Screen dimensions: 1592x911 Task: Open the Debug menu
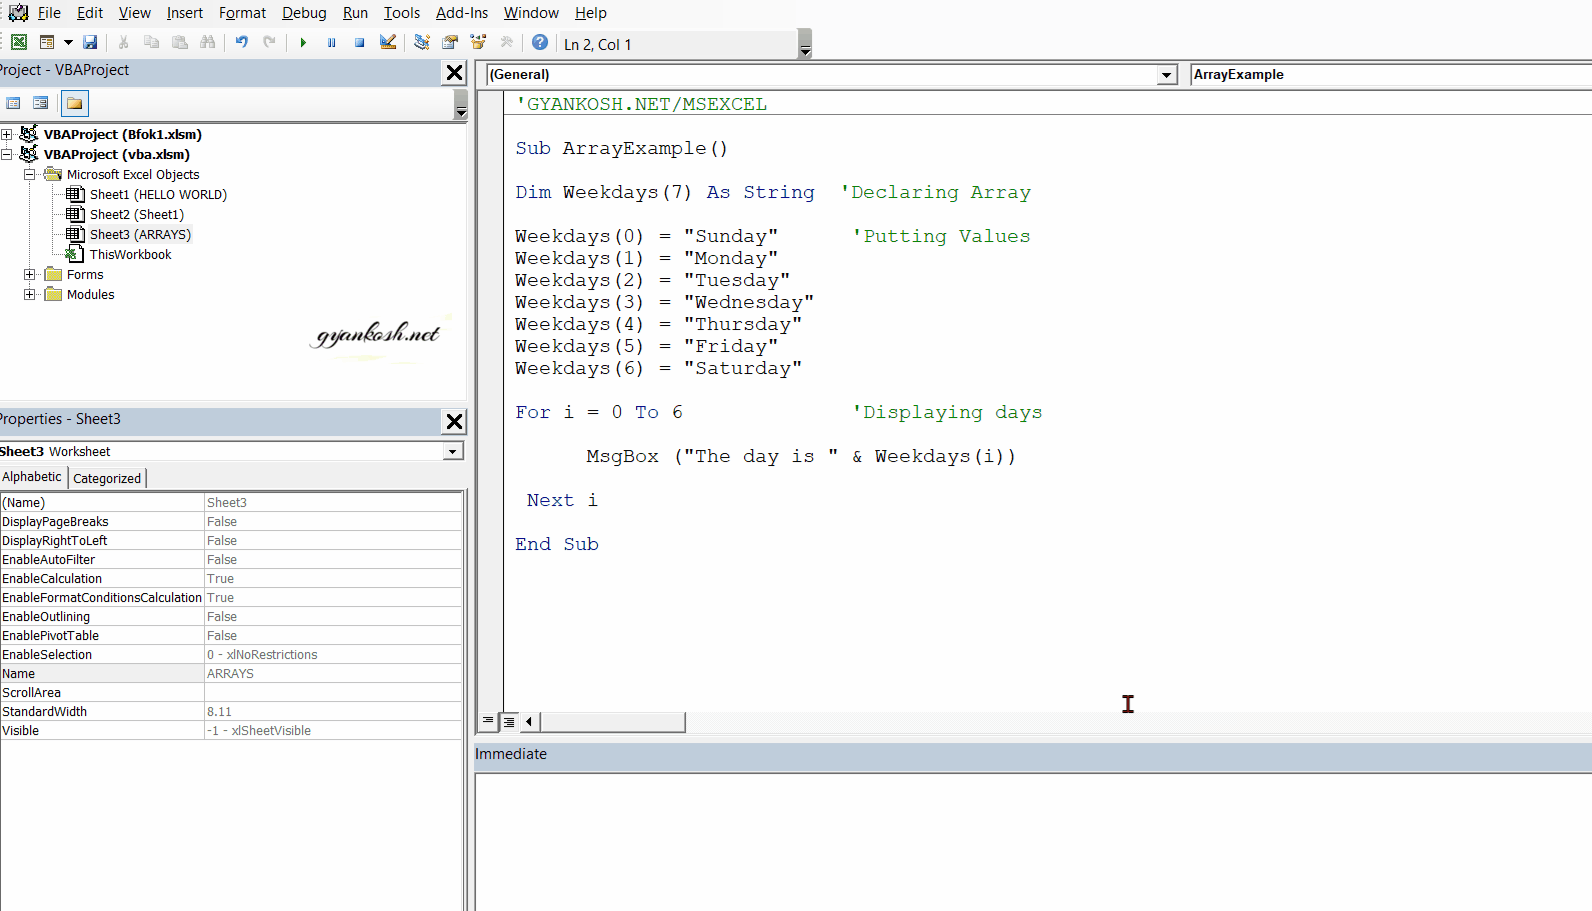click(304, 13)
